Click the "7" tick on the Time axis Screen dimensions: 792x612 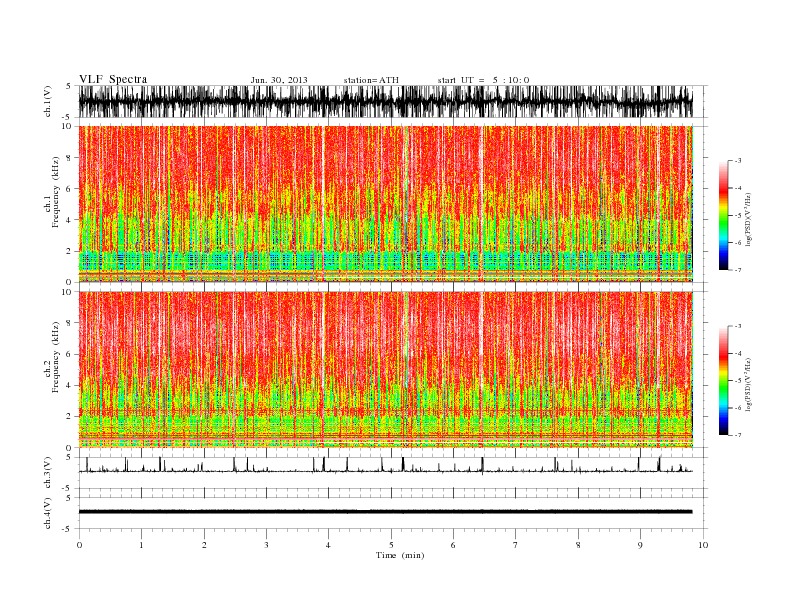pos(516,545)
